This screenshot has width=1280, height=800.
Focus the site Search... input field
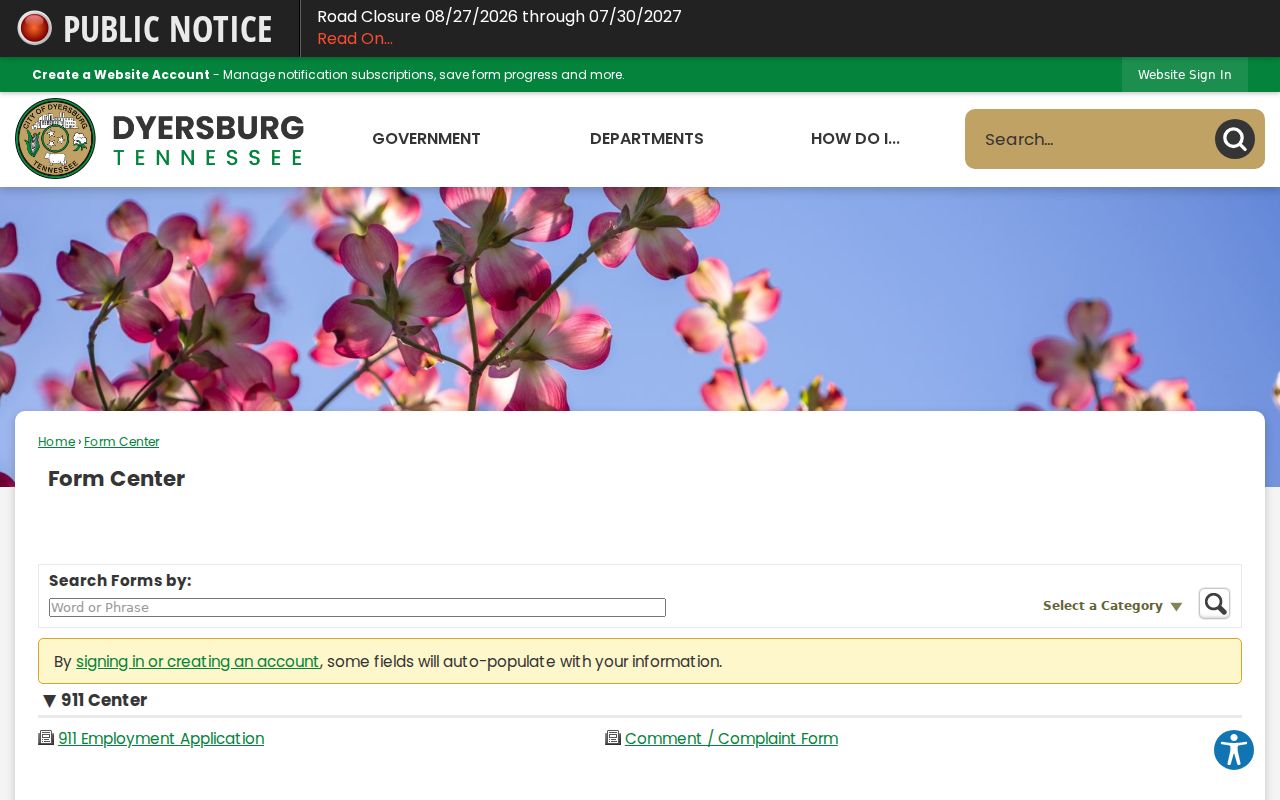(x=1090, y=139)
